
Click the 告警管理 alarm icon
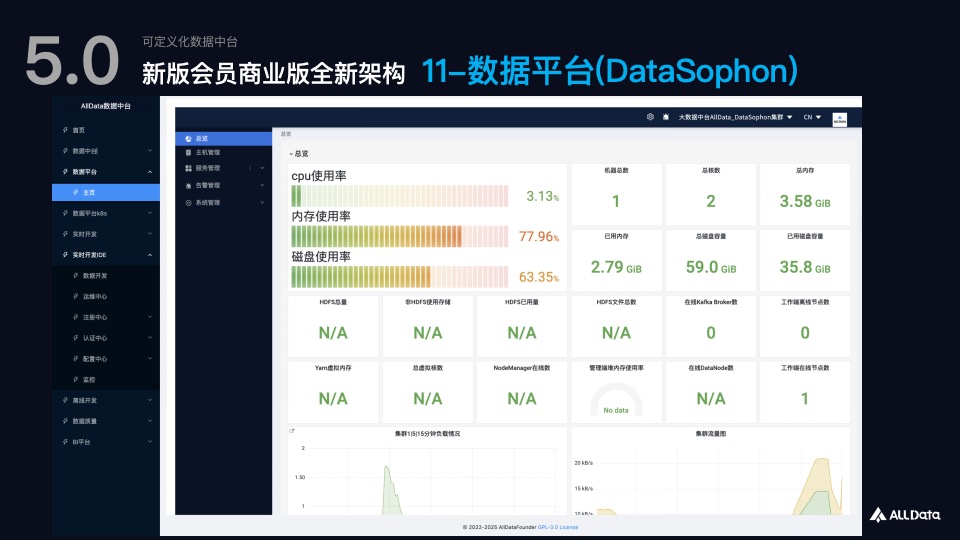pyautogui.click(x=189, y=186)
